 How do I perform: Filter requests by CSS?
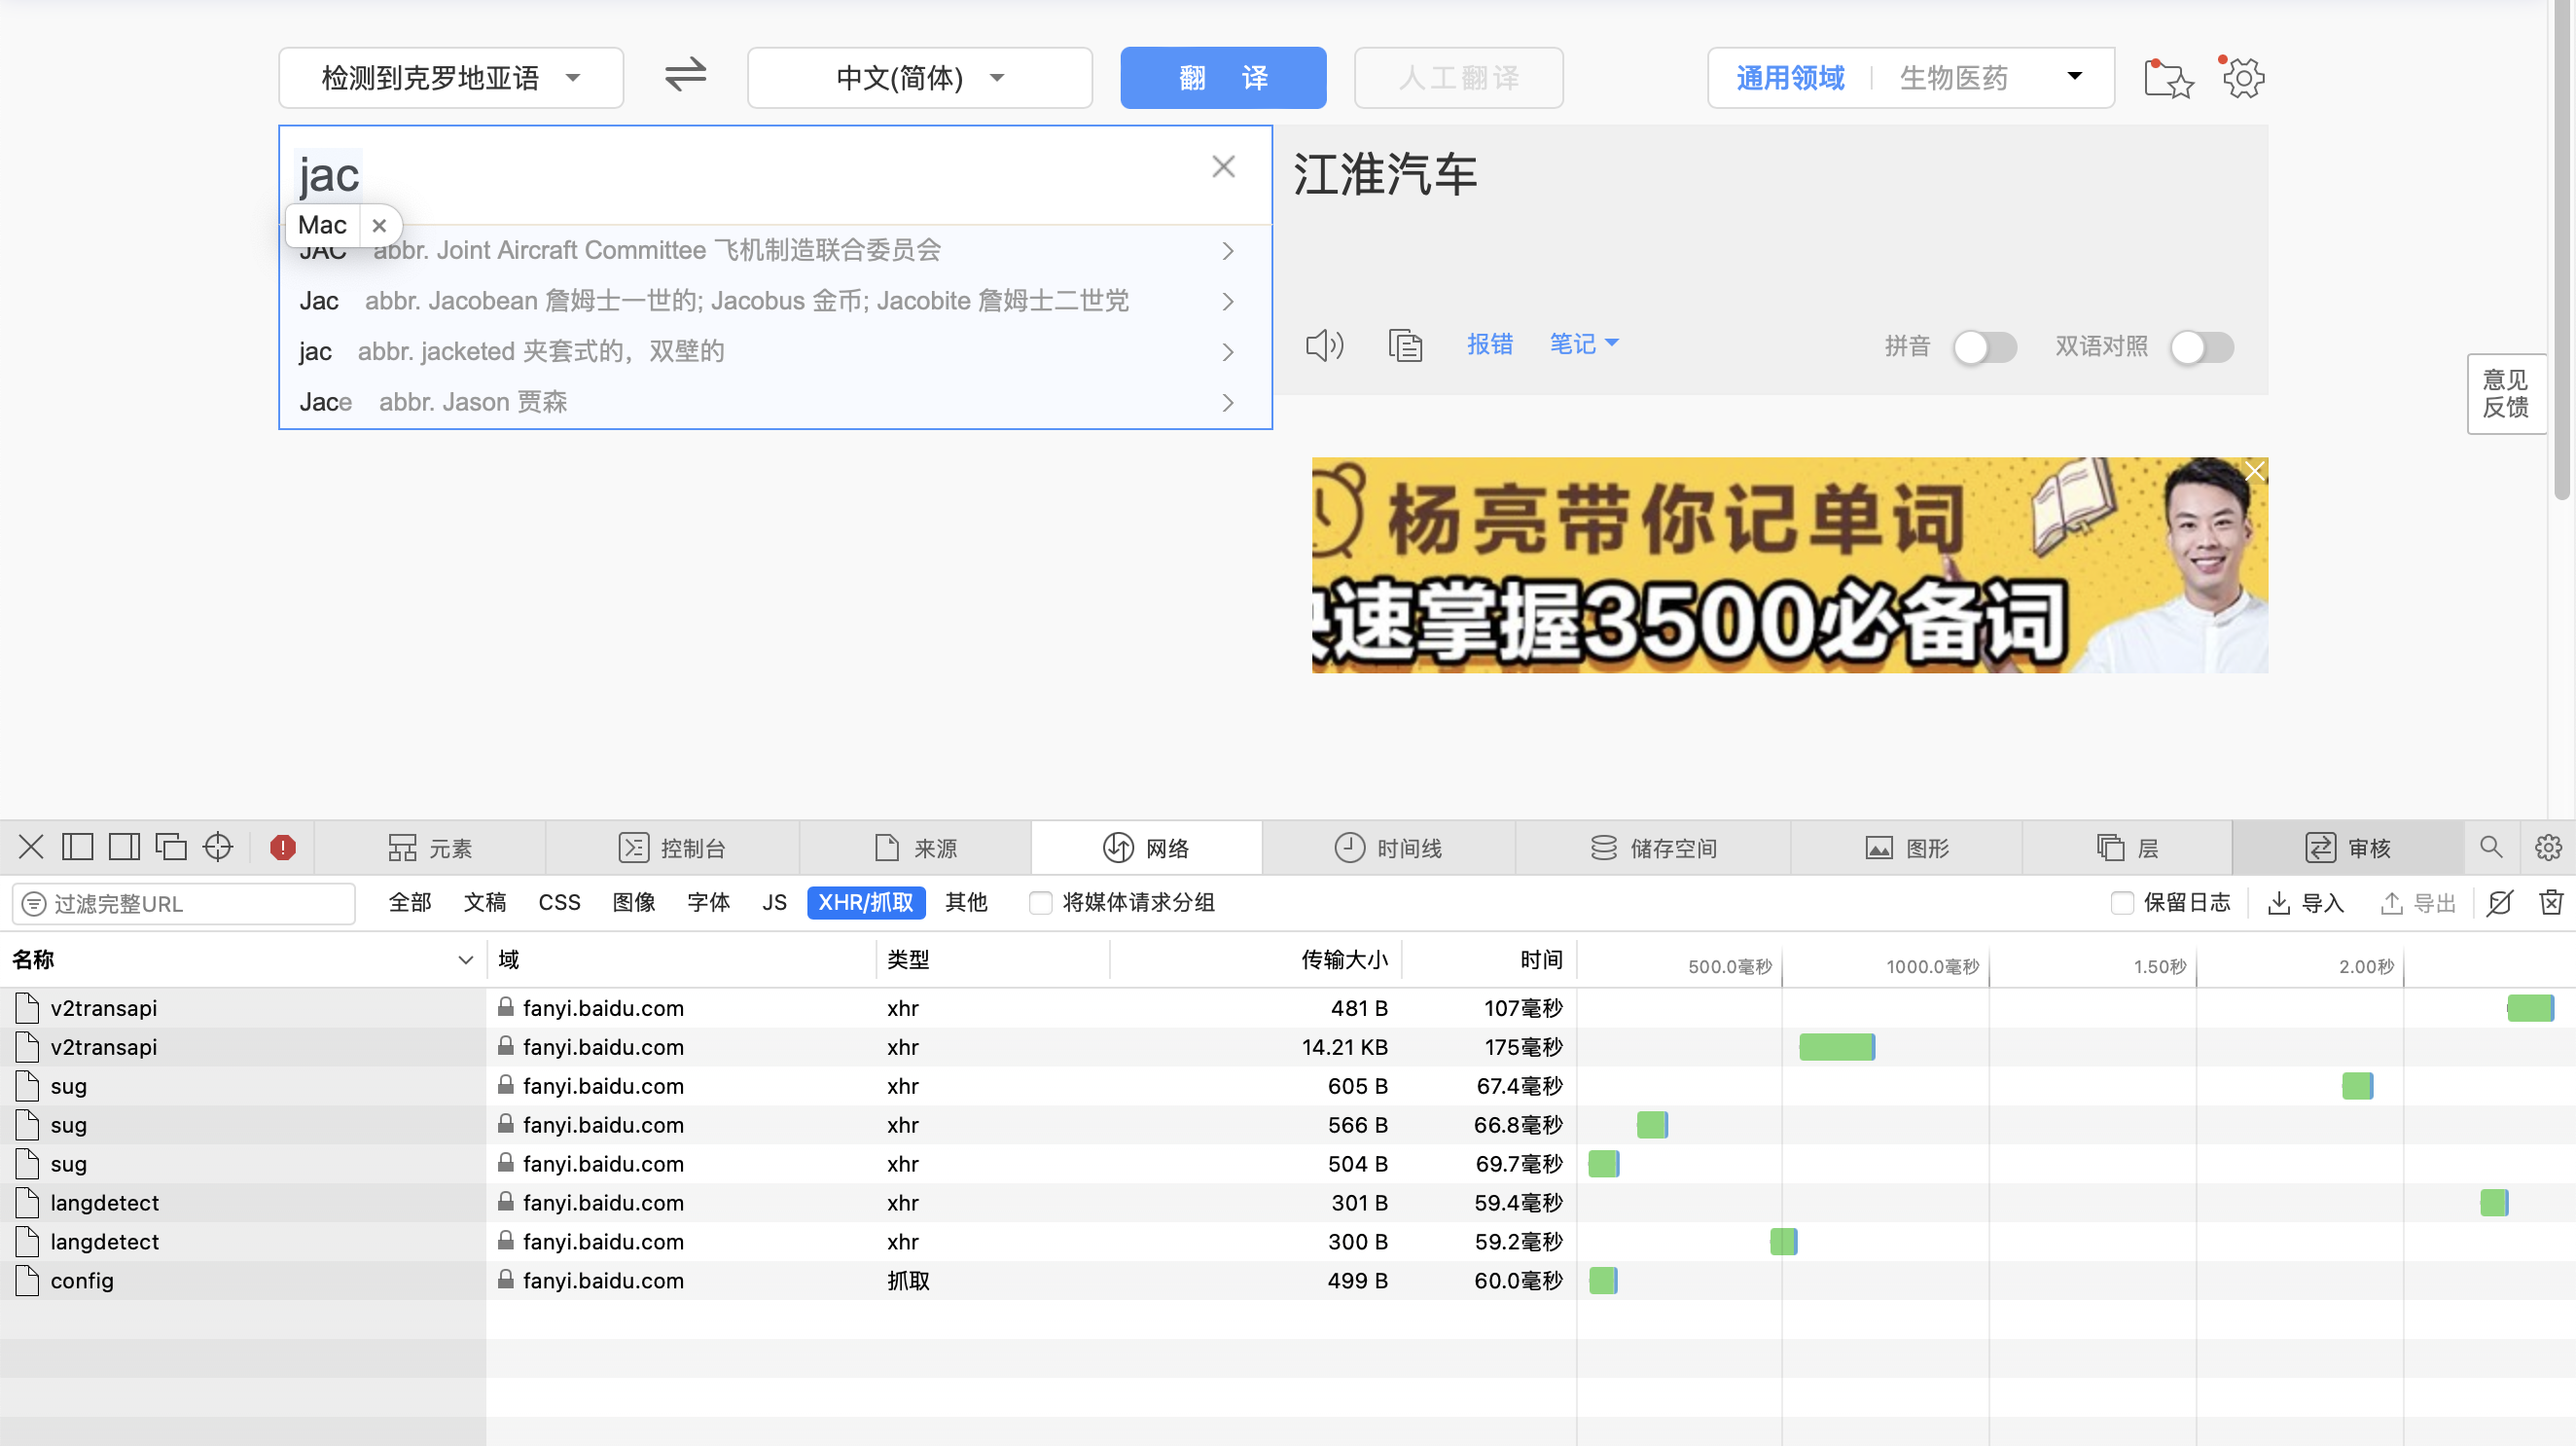pos(559,903)
